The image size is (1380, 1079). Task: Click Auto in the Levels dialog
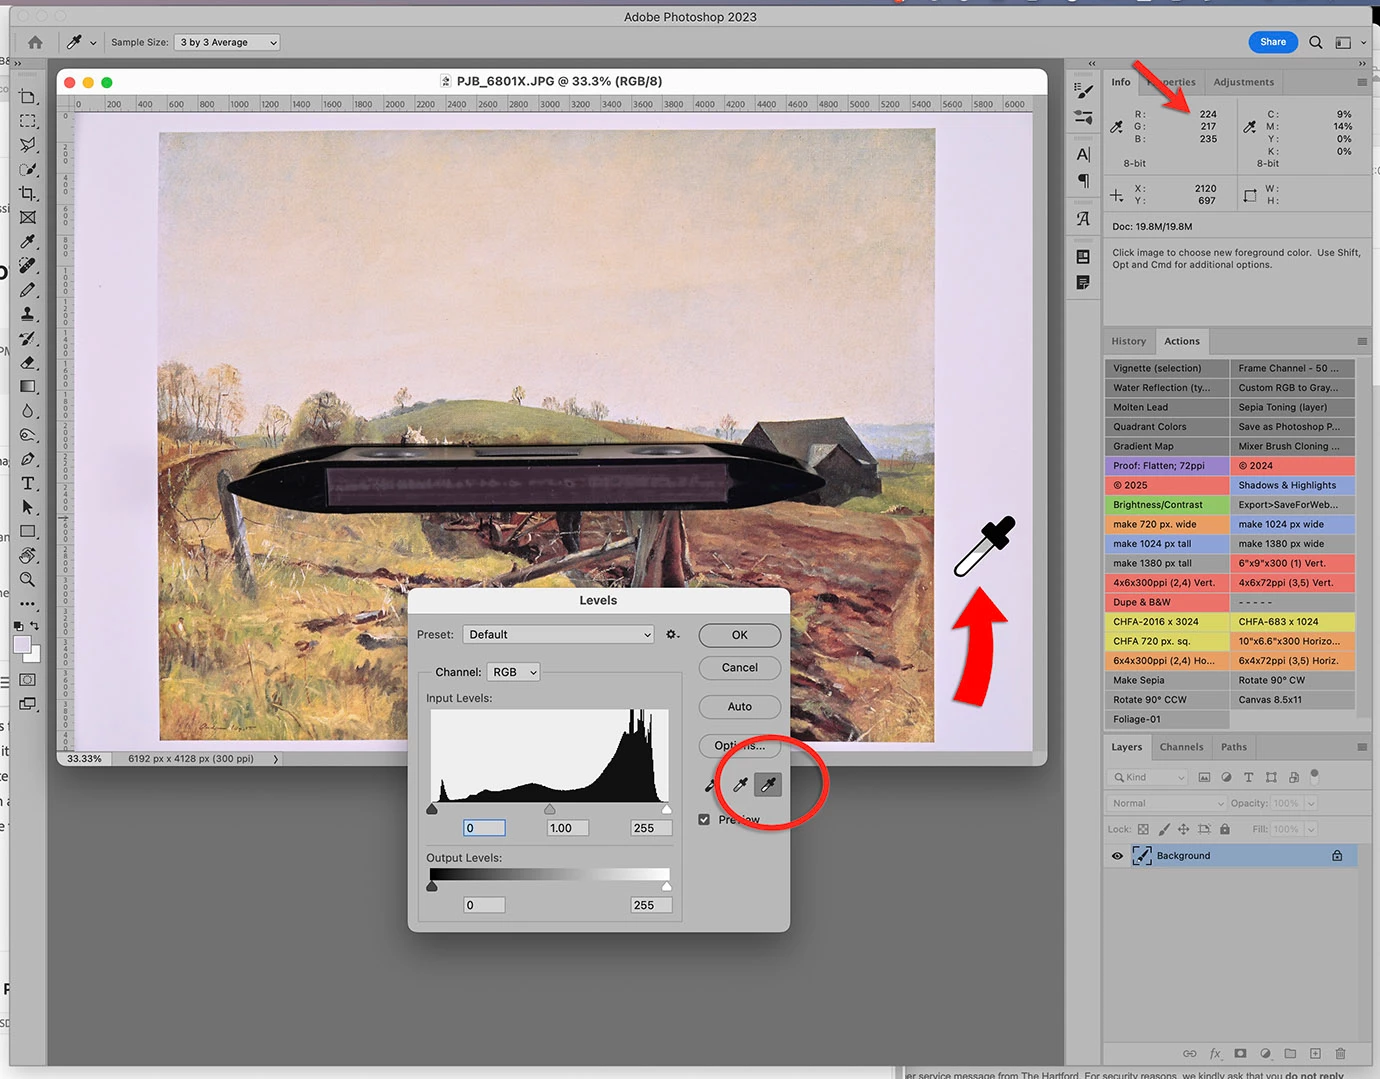[x=740, y=707]
